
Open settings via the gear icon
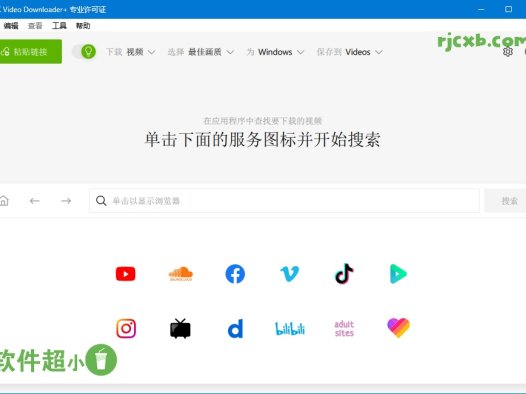click(x=508, y=52)
